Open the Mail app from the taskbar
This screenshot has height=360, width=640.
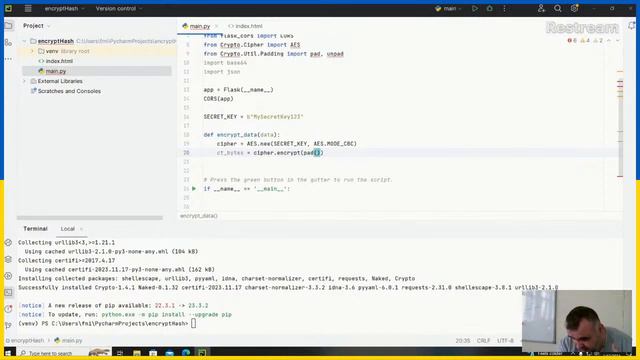point(169,353)
